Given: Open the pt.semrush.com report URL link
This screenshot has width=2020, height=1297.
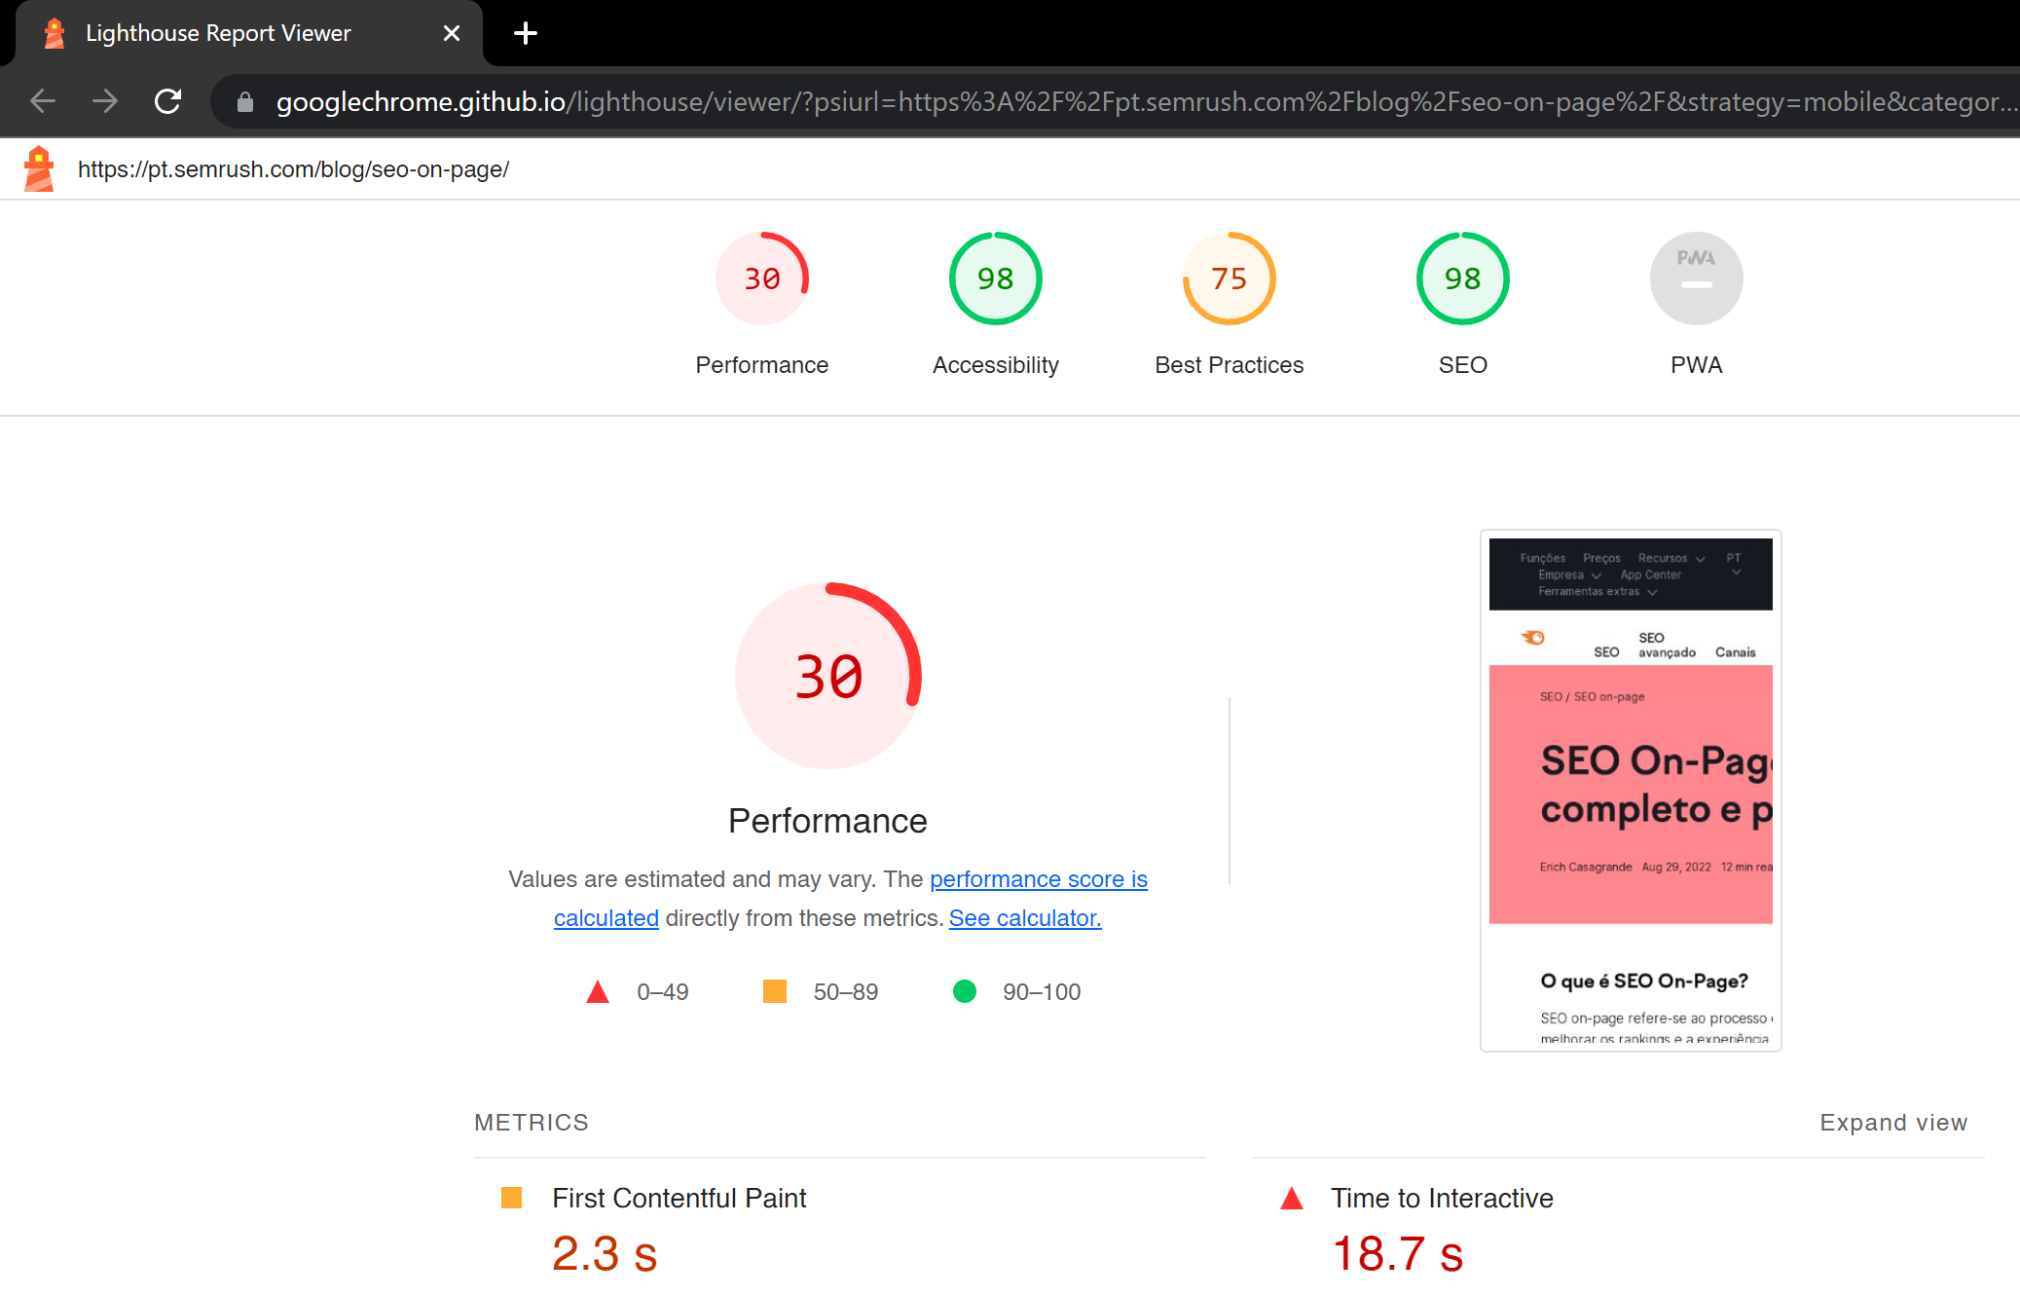Looking at the screenshot, I should point(294,169).
